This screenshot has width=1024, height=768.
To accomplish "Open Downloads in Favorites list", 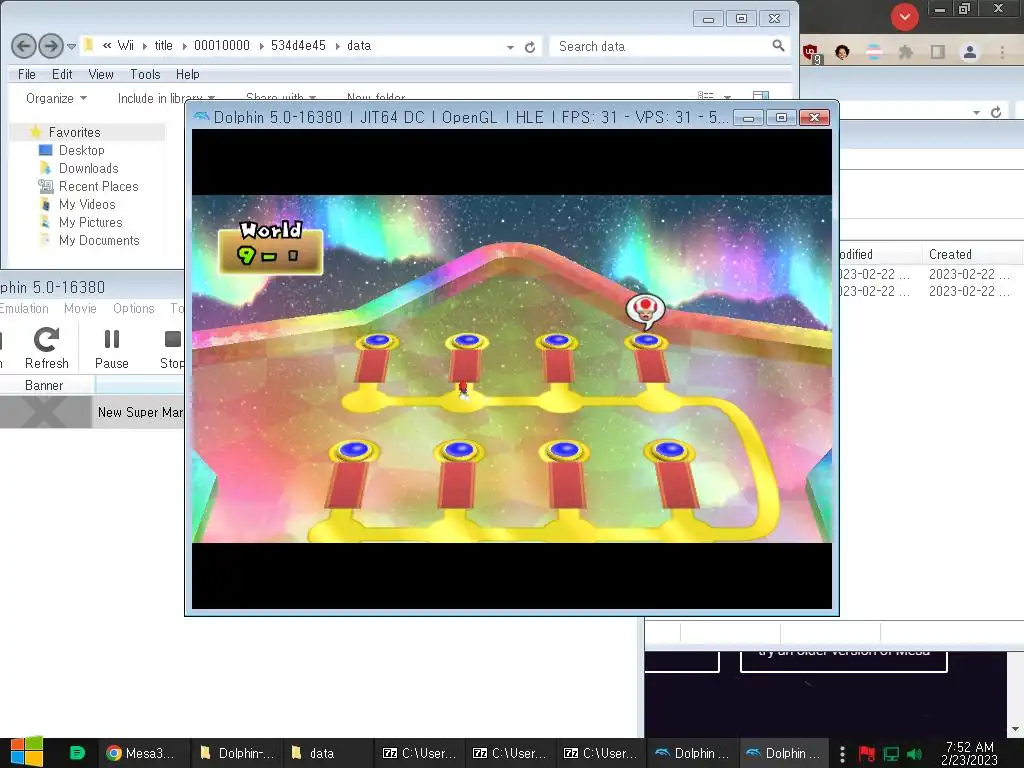I will coord(88,168).
